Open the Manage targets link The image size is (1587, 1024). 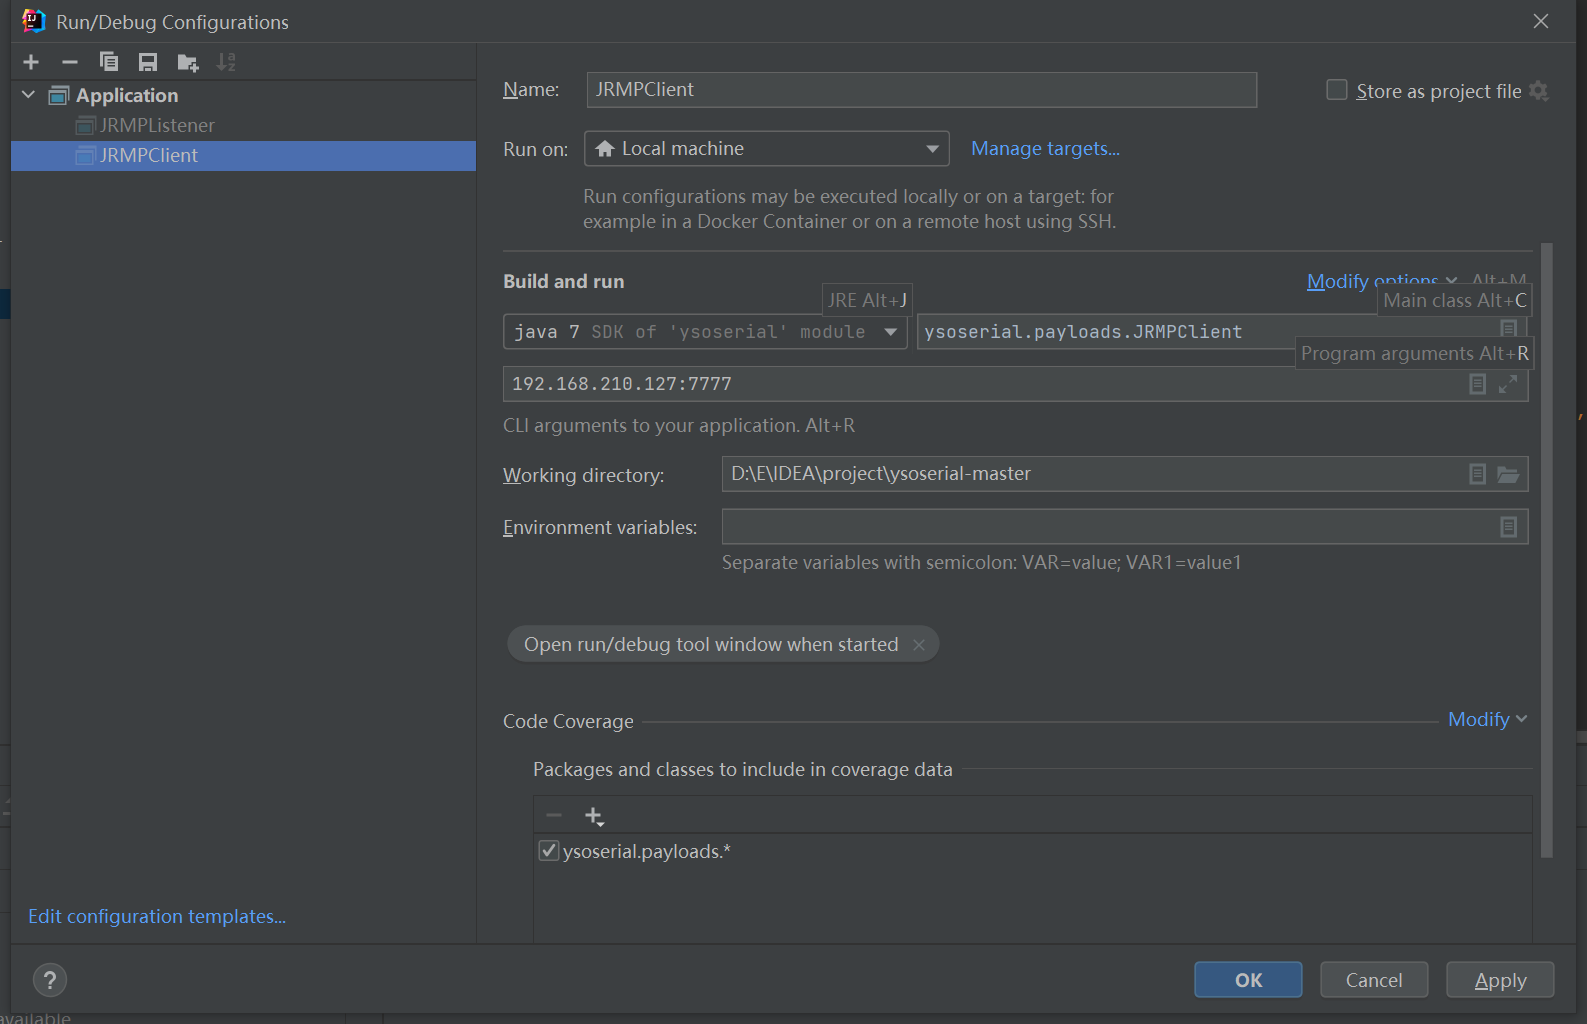click(x=1045, y=149)
